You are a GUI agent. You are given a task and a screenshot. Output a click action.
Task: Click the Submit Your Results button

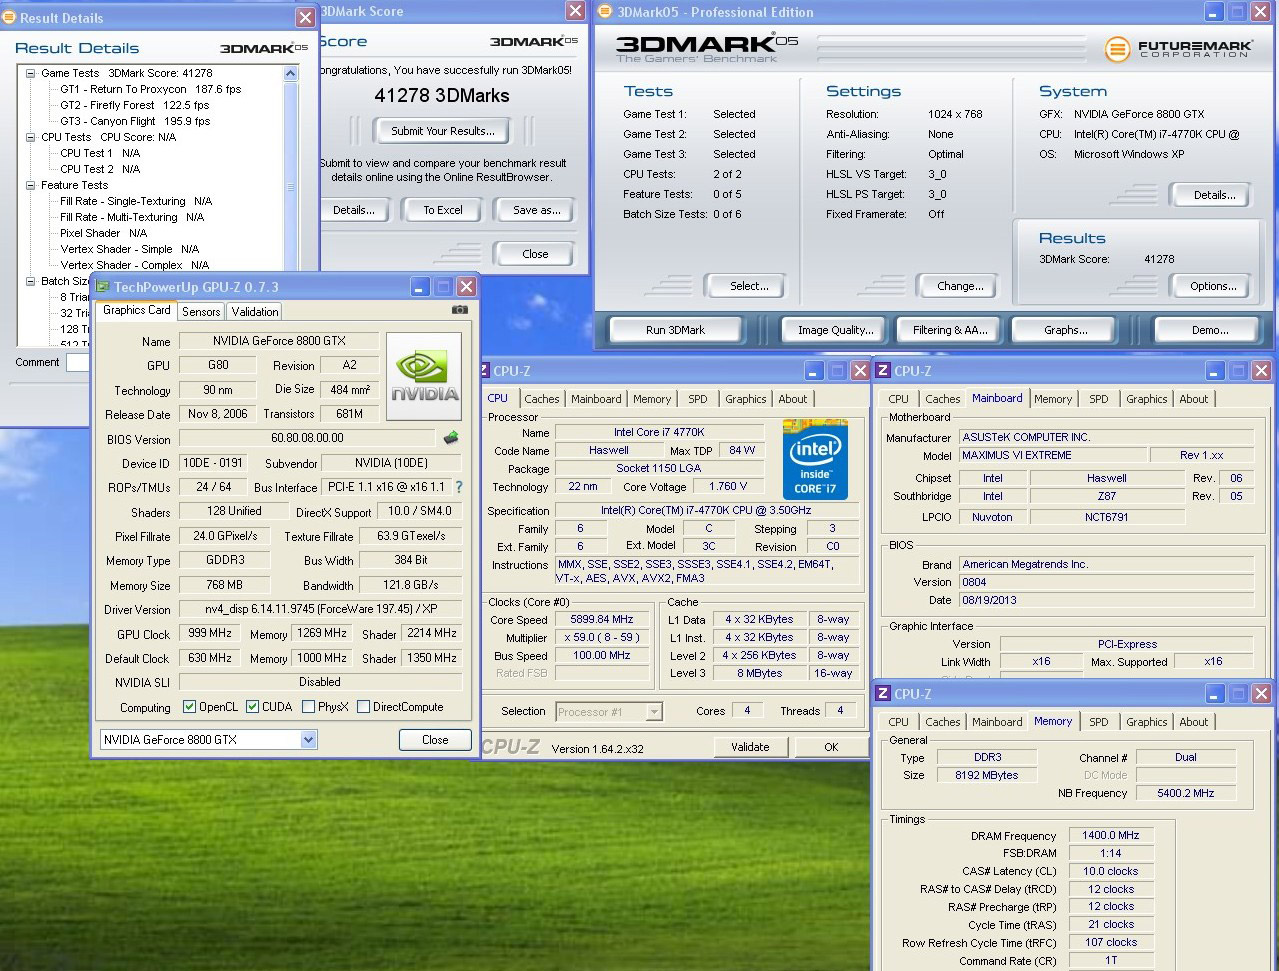442,131
